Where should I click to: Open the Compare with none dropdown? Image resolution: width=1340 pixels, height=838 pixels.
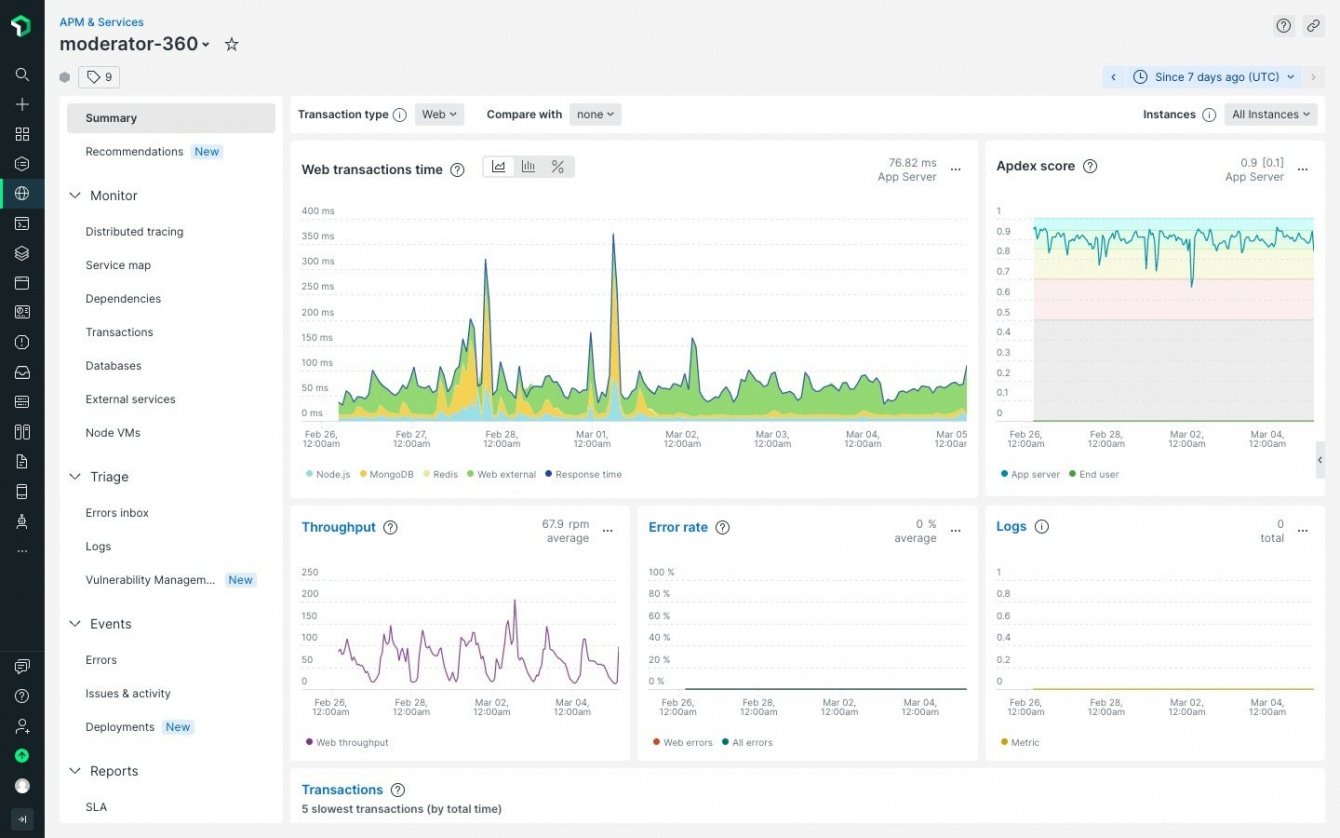click(x=595, y=115)
